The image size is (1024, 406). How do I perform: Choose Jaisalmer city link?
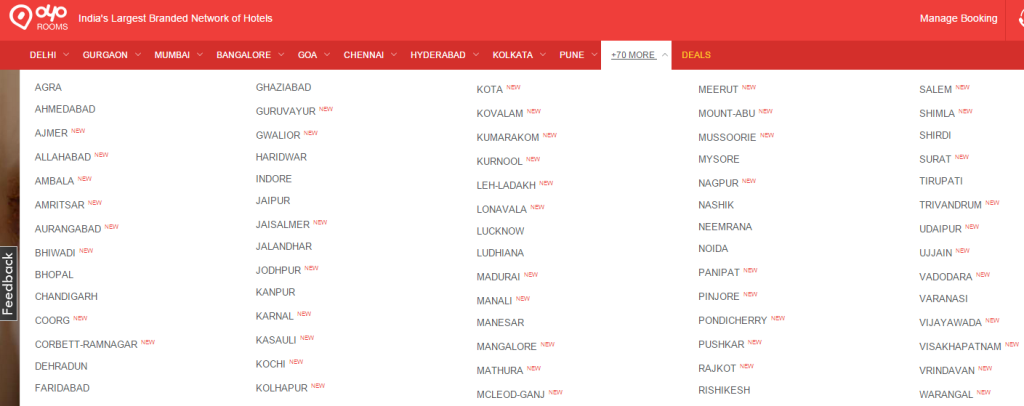[283, 225]
